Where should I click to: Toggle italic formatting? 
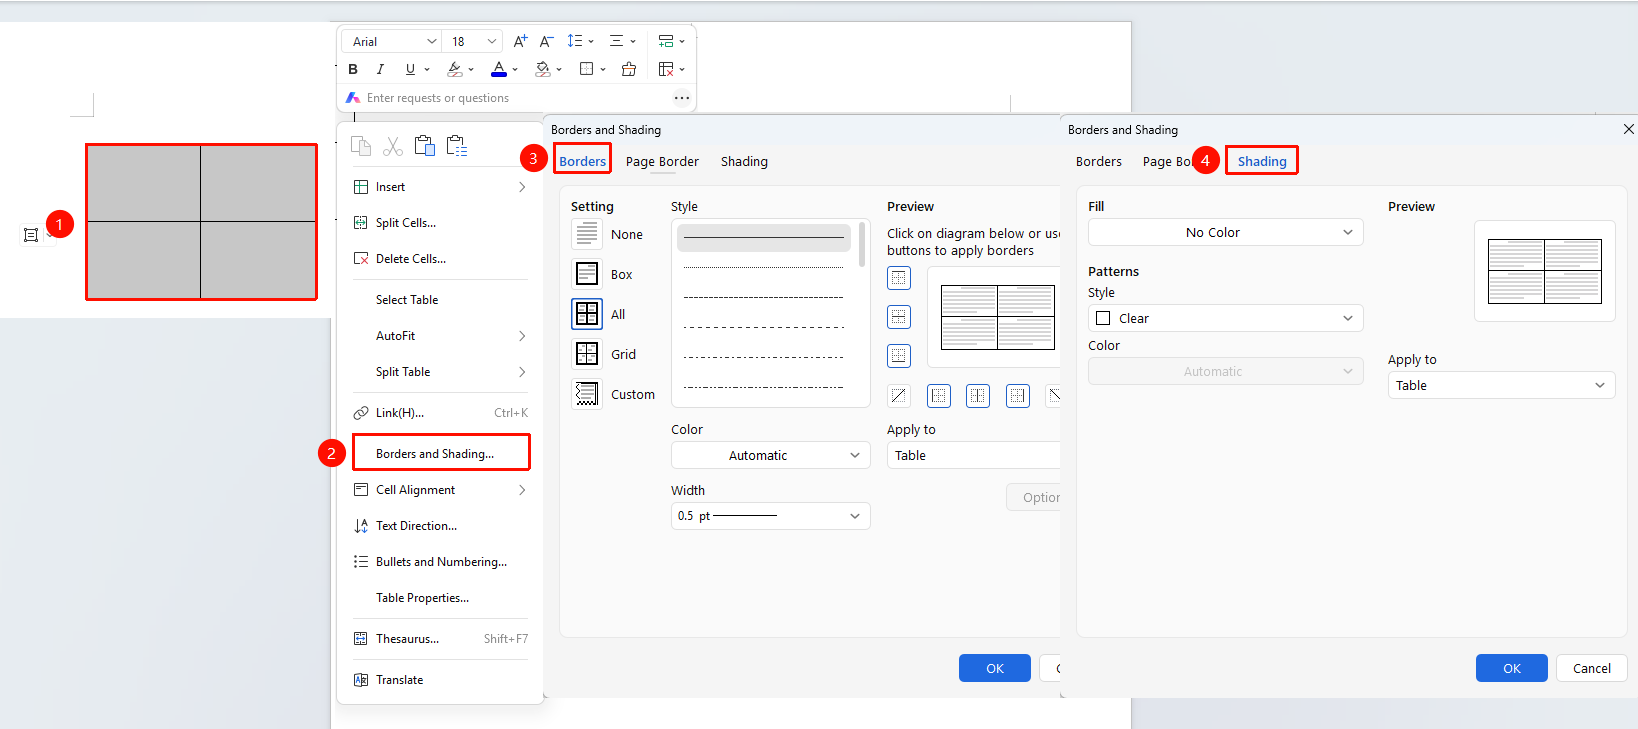pos(380,69)
